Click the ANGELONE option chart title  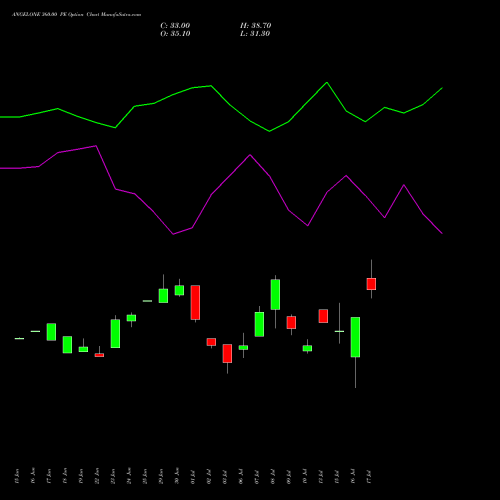tap(76, 15)
